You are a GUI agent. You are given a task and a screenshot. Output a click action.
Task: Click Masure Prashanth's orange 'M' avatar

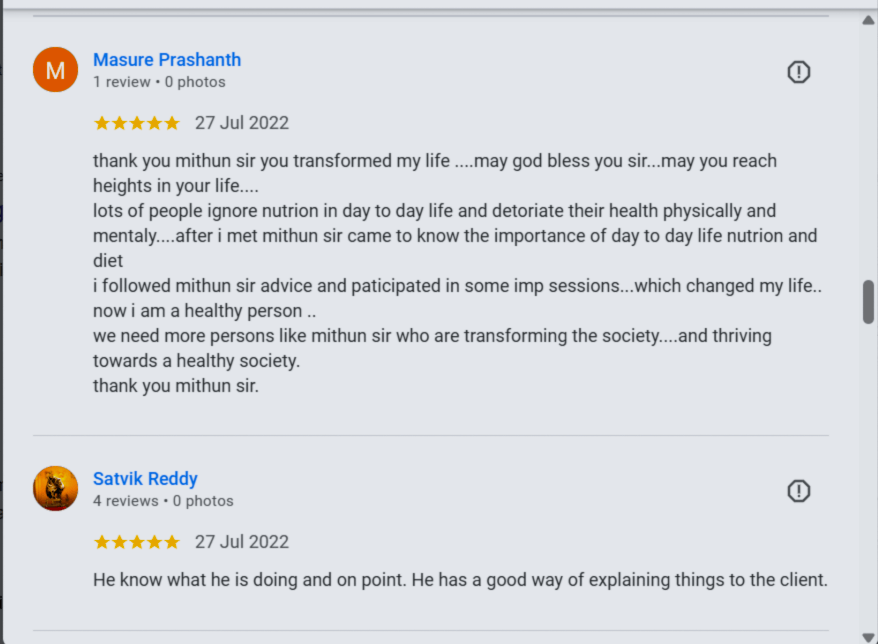tap(55, 70)
